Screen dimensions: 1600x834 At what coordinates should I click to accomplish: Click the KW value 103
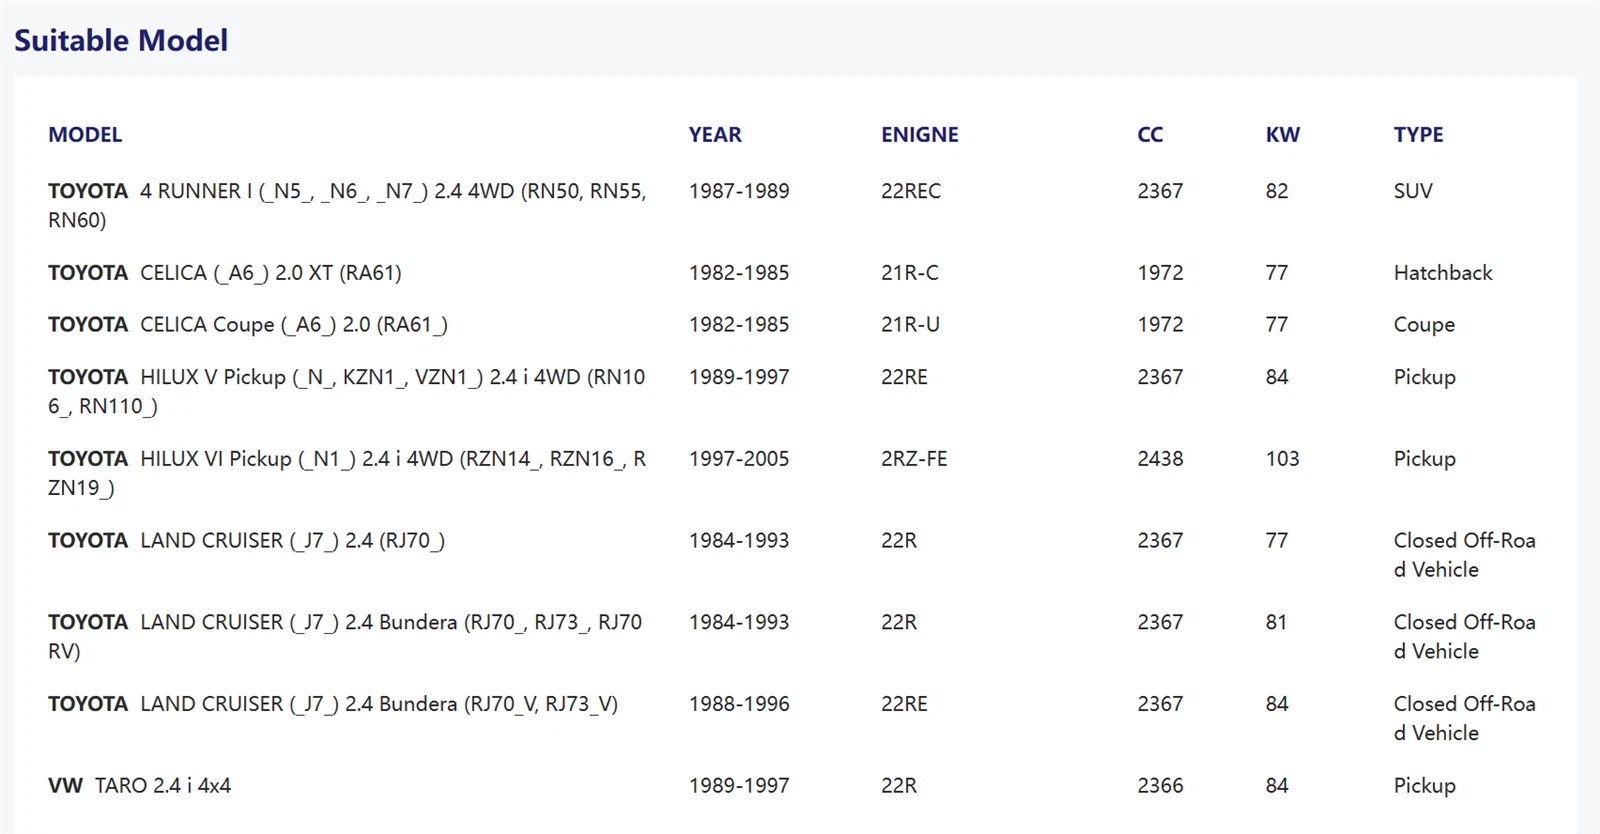(x=1283, y=459)
